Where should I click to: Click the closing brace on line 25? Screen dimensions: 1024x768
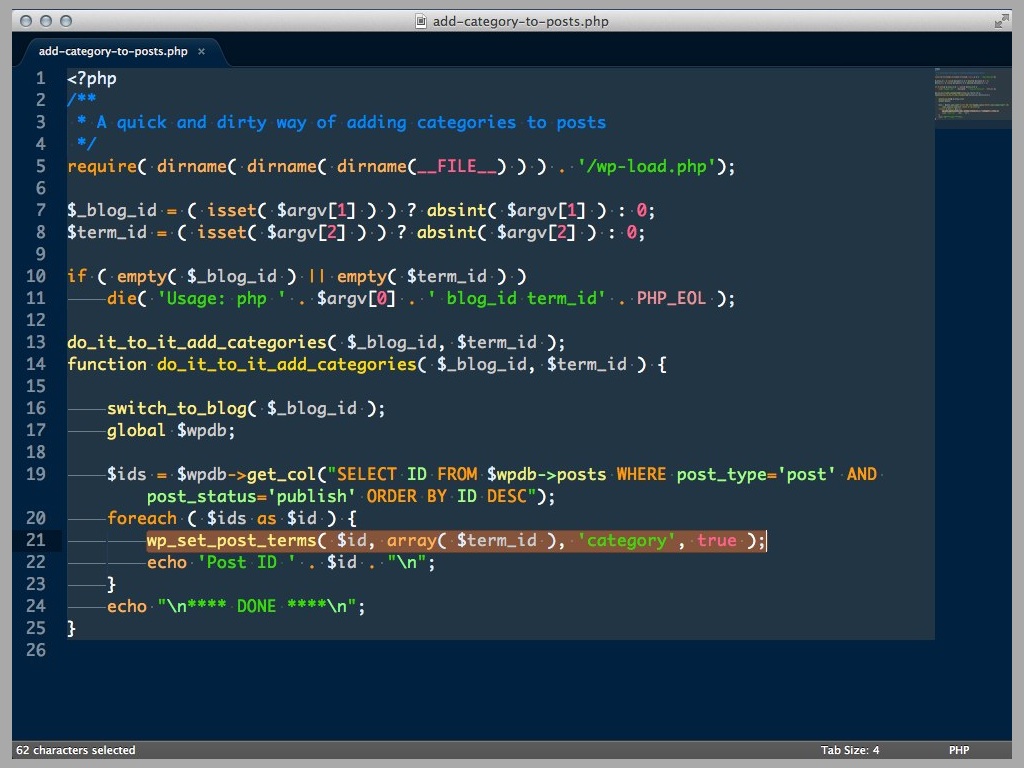click(71, 628)
